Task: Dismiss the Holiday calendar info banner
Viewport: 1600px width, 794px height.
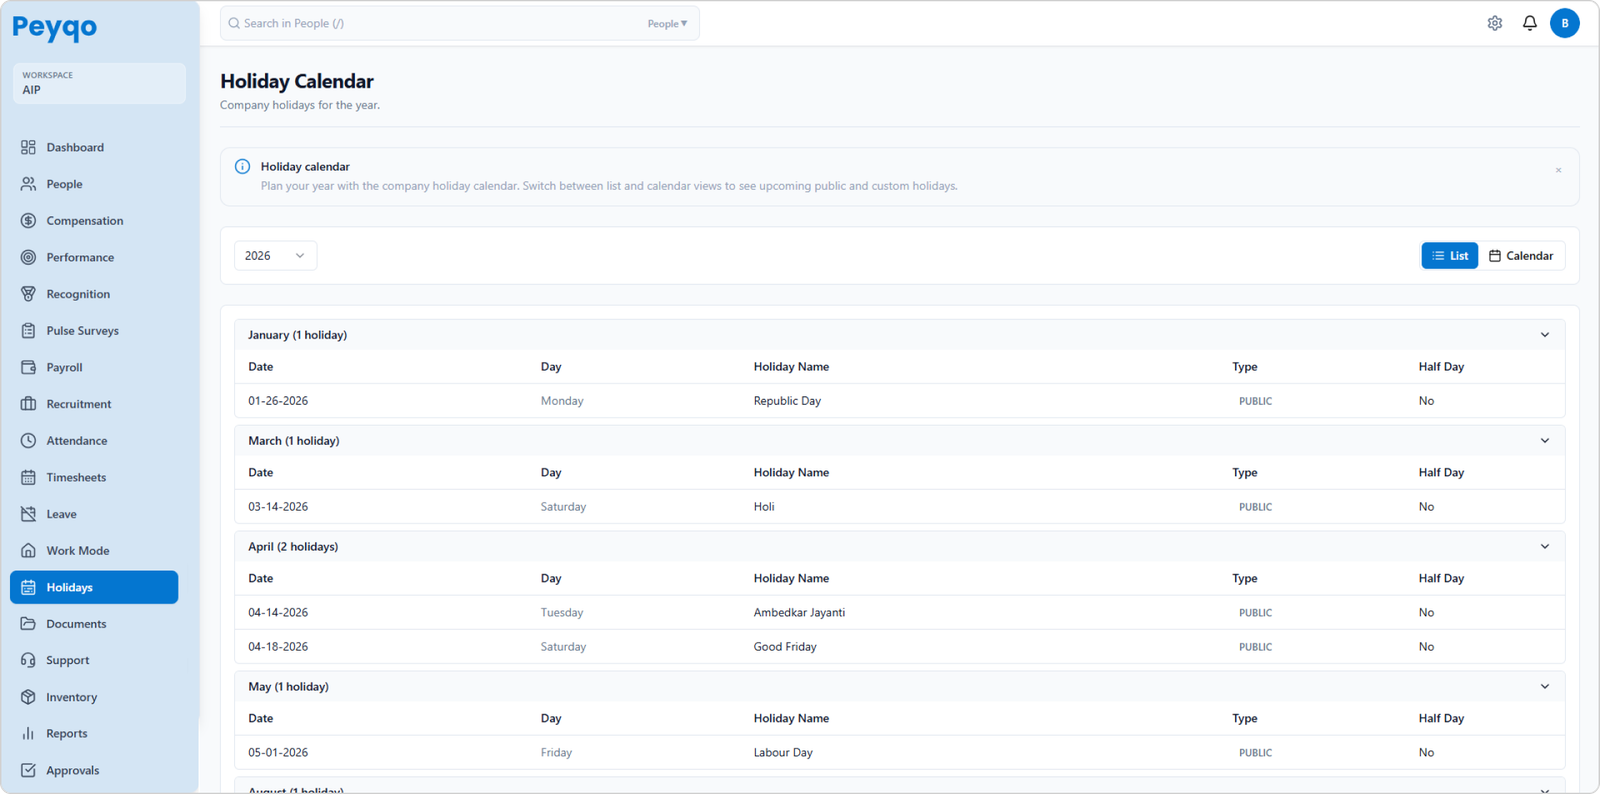Action: tap(1558, 170)
